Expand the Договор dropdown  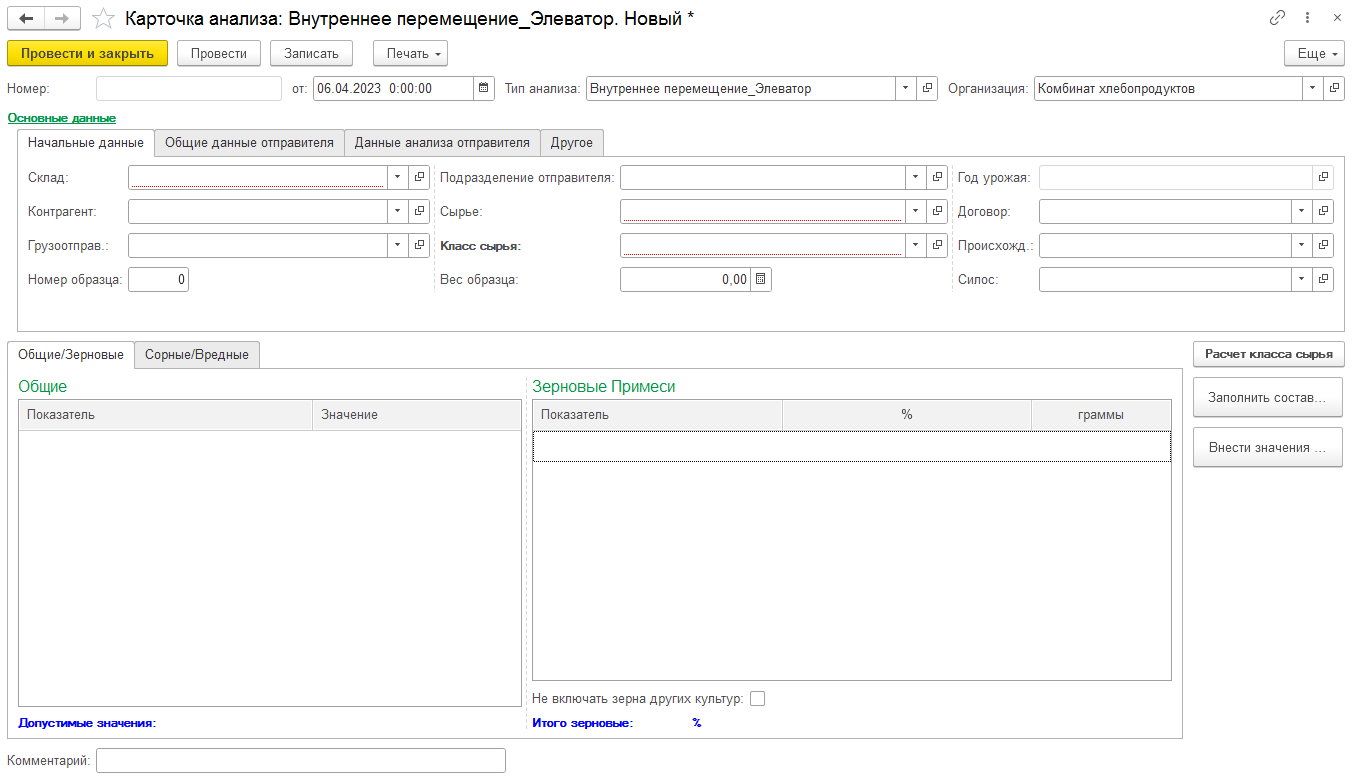click(x=1301, y=211)
